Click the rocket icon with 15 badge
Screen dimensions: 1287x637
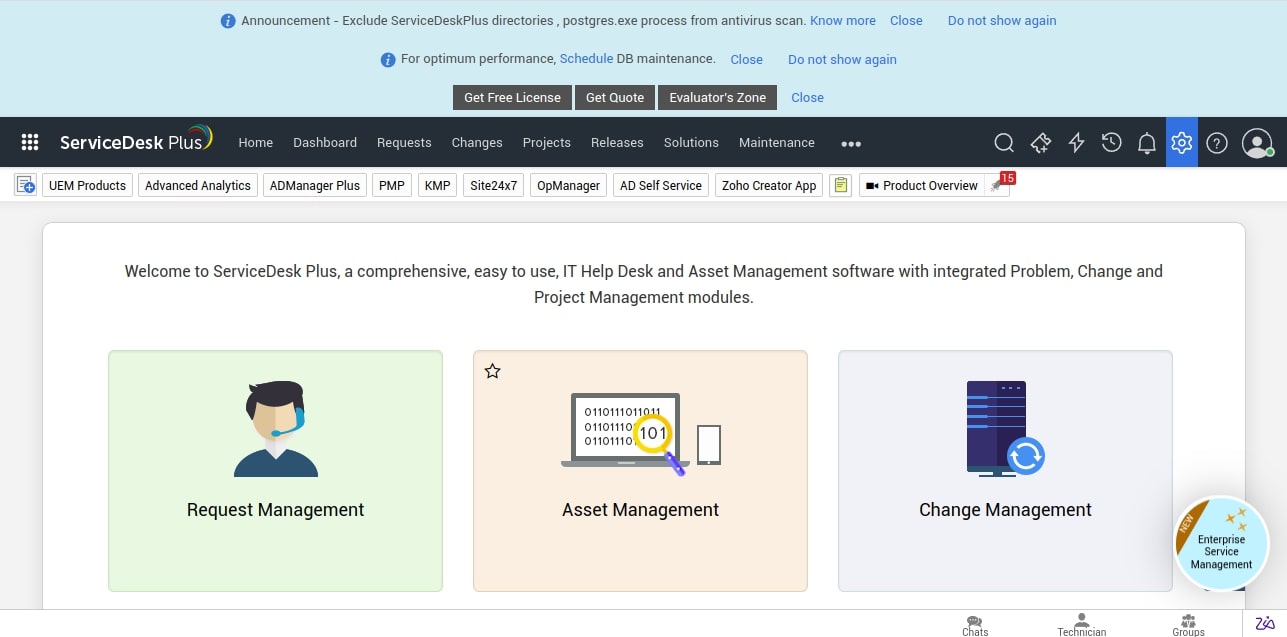click(997, 184)
